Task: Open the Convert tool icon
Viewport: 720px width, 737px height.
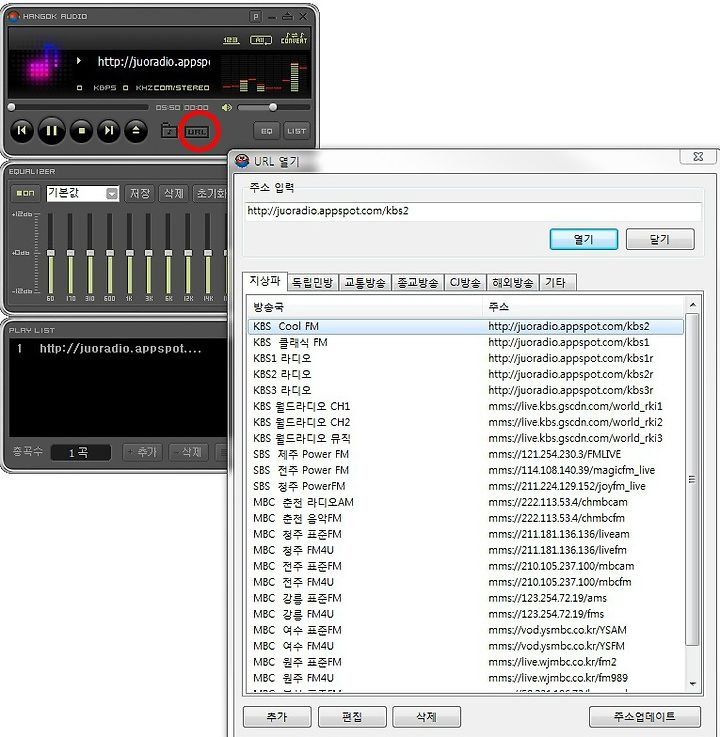Action: 294,39
